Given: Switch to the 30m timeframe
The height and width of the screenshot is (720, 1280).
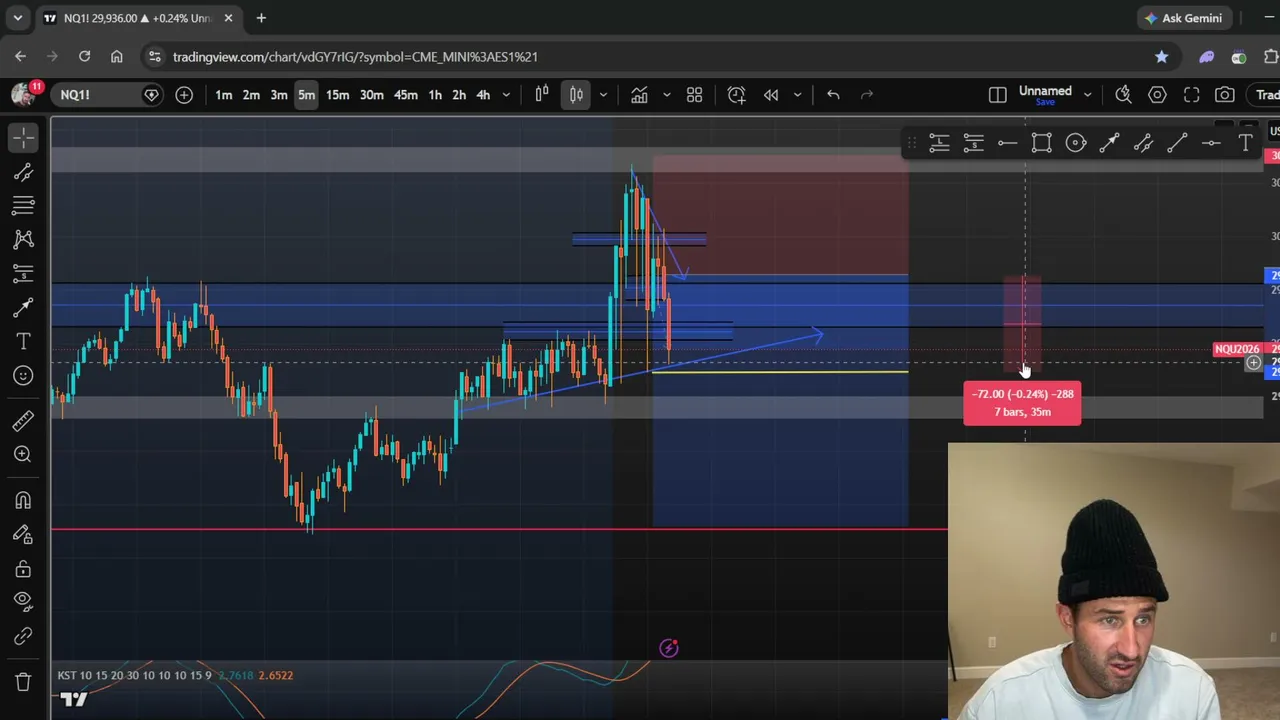Looking at the screenshot, I should coord(371,95).
